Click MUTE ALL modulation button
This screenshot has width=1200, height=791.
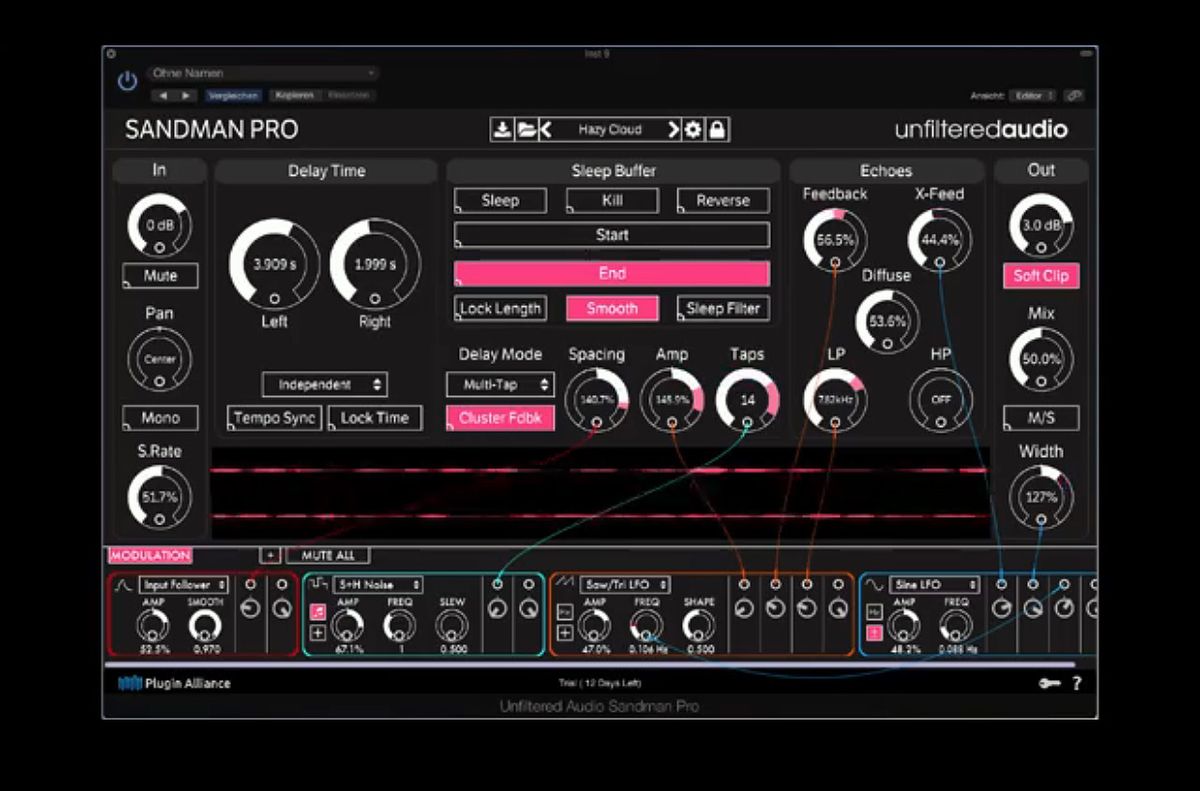pyautogui.click(x=328, y=555)
